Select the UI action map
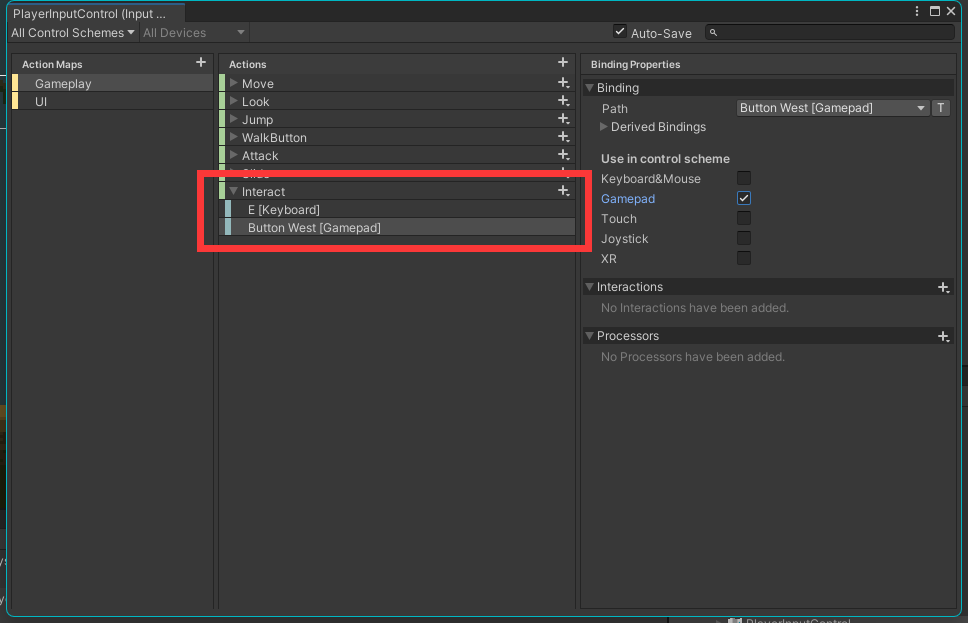Image resolution: width=968 pixels, height=623 pixels. [x=113, y=101]
